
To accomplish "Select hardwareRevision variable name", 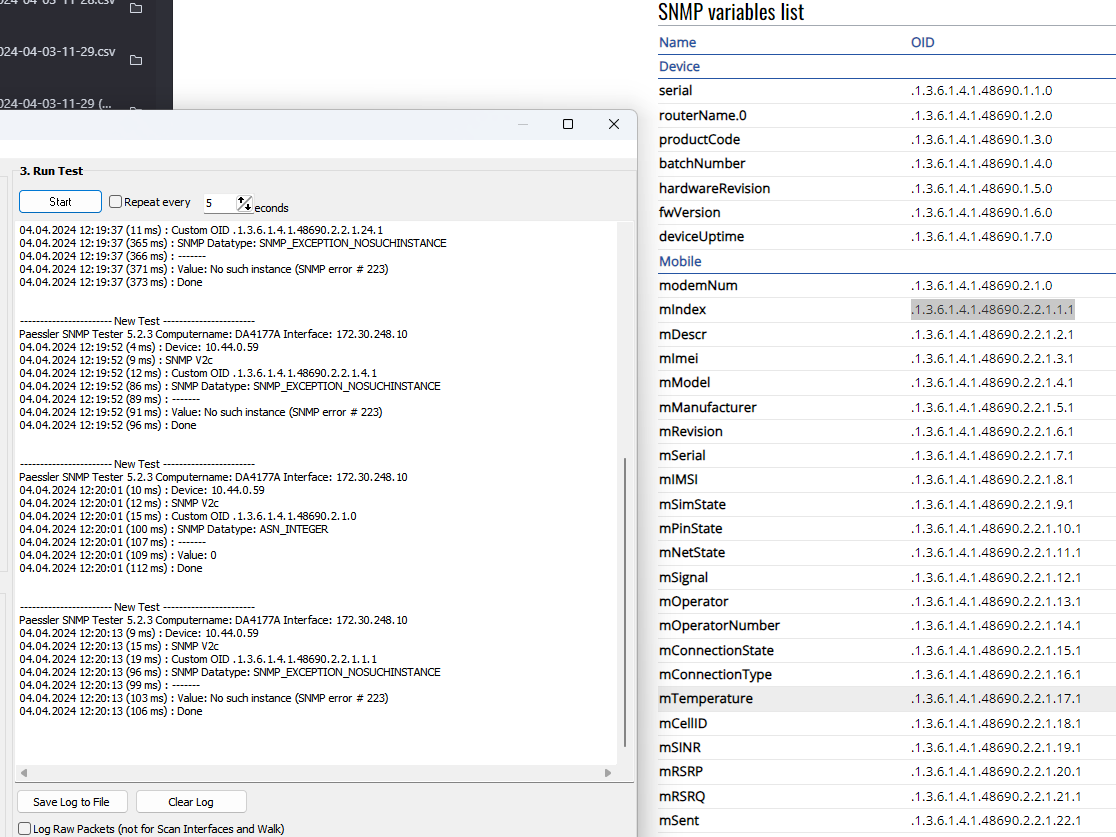I will point(715,189).
